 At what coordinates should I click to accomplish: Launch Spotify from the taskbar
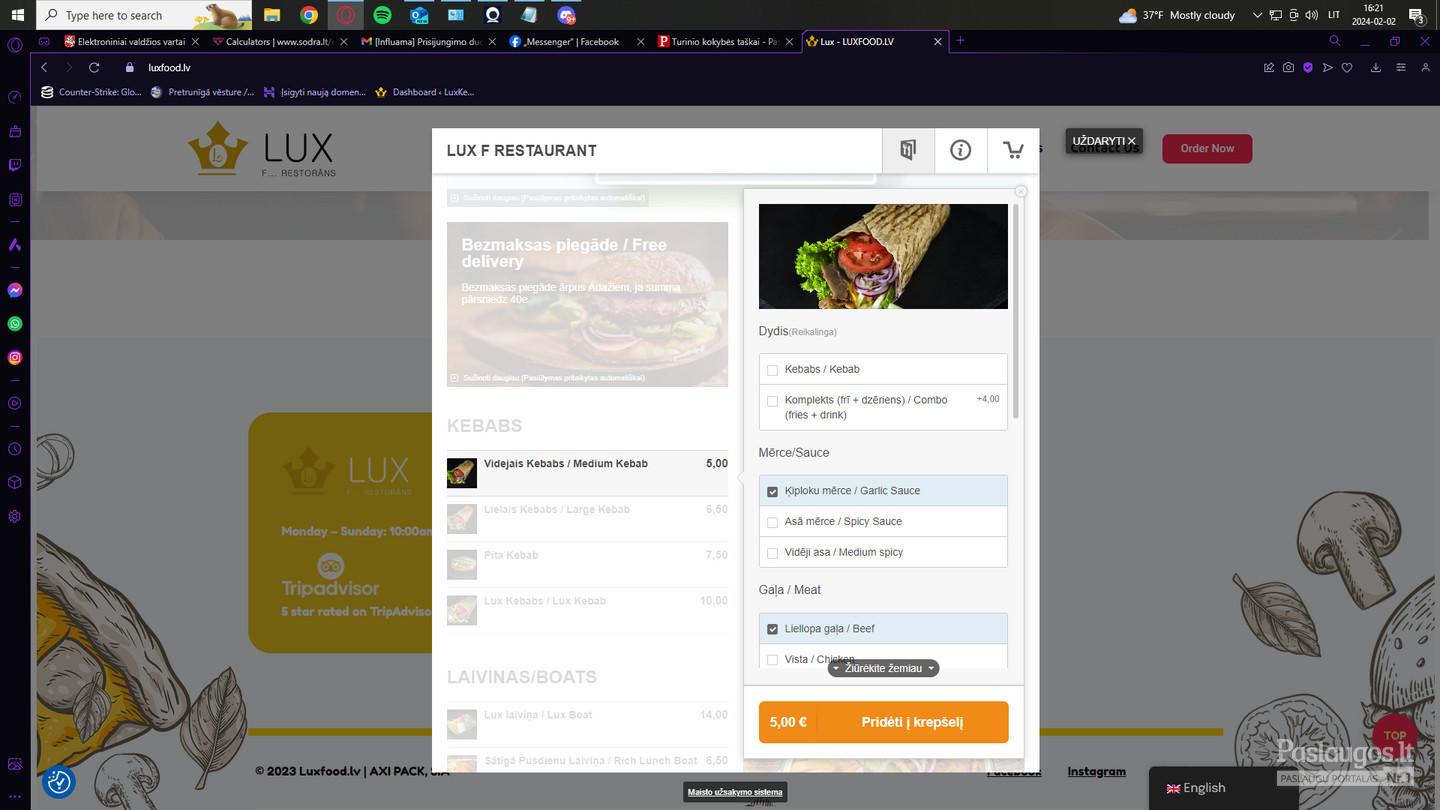(x=382, y=15)
